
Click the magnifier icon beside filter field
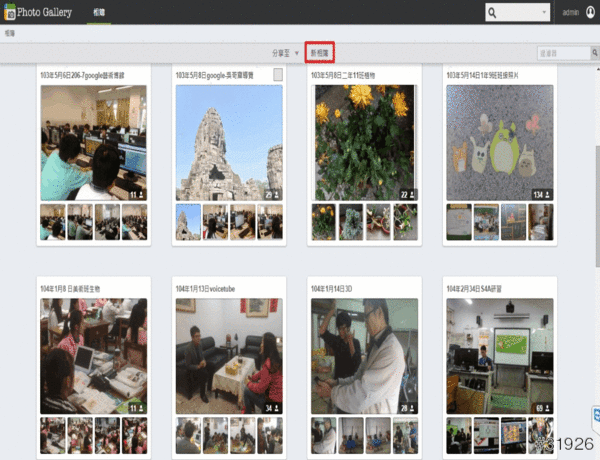pyautogui.click(x=595, y=53)
